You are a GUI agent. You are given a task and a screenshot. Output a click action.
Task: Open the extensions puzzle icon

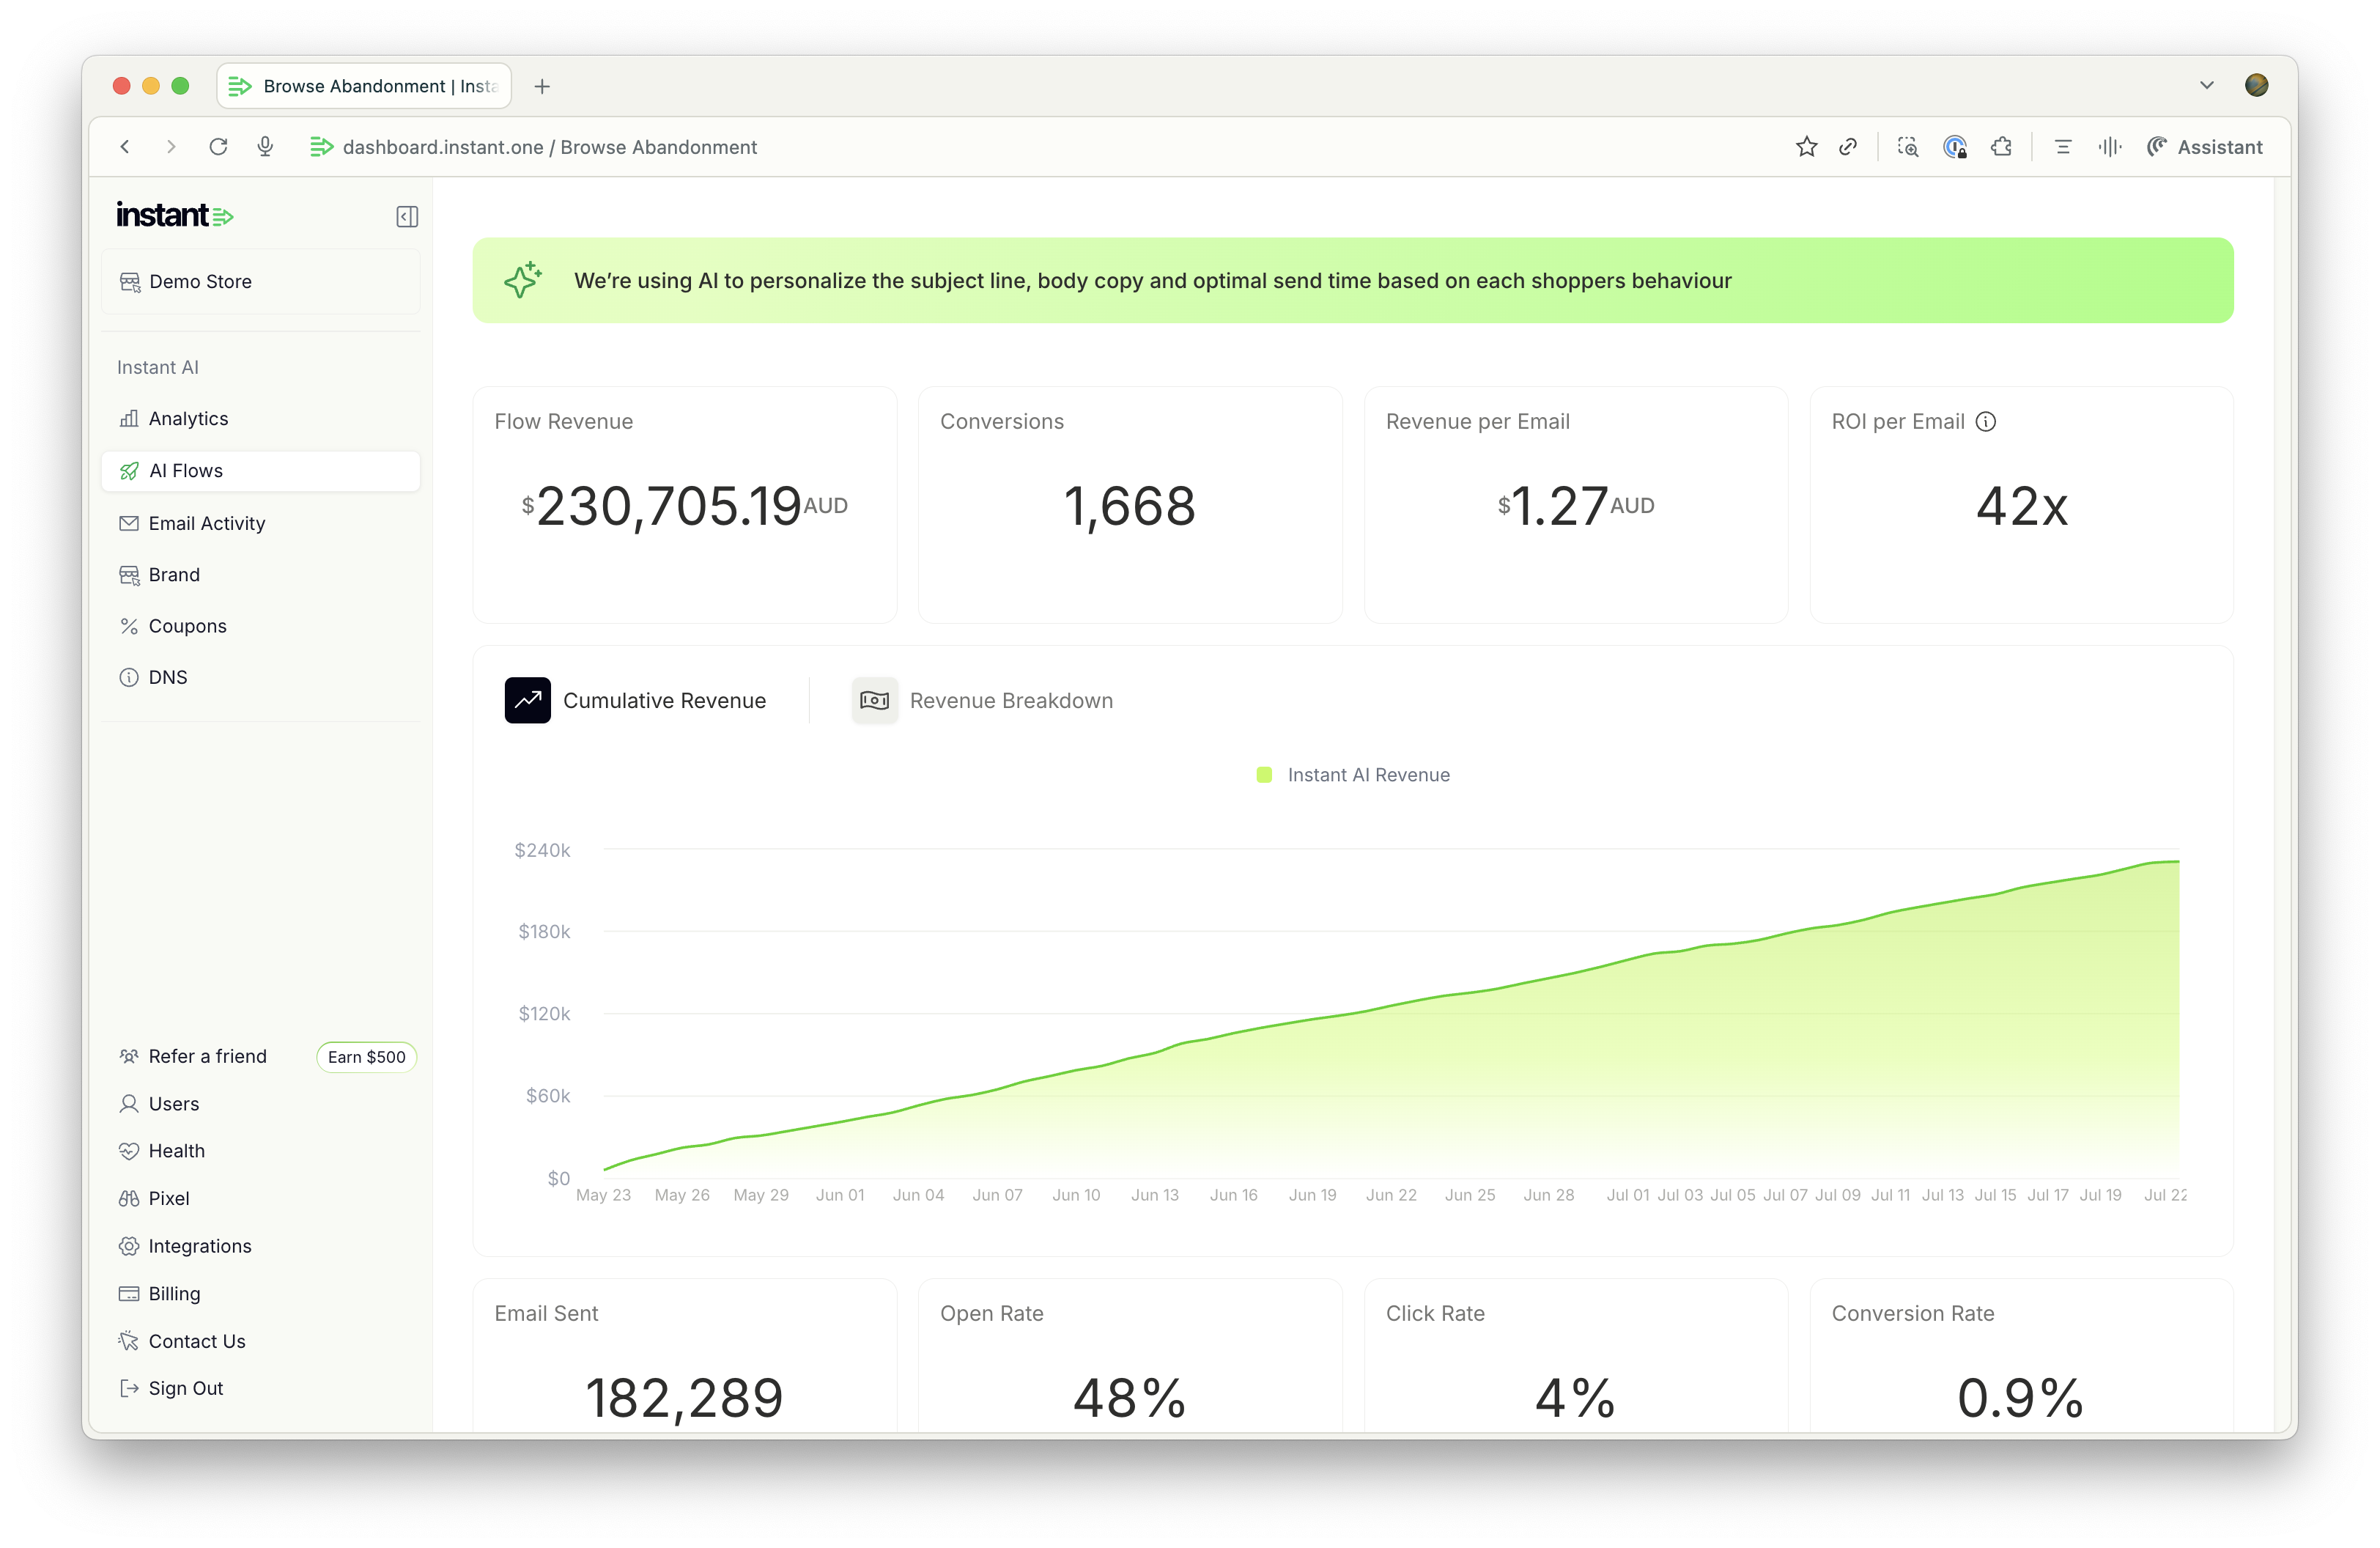[2001, 147]
